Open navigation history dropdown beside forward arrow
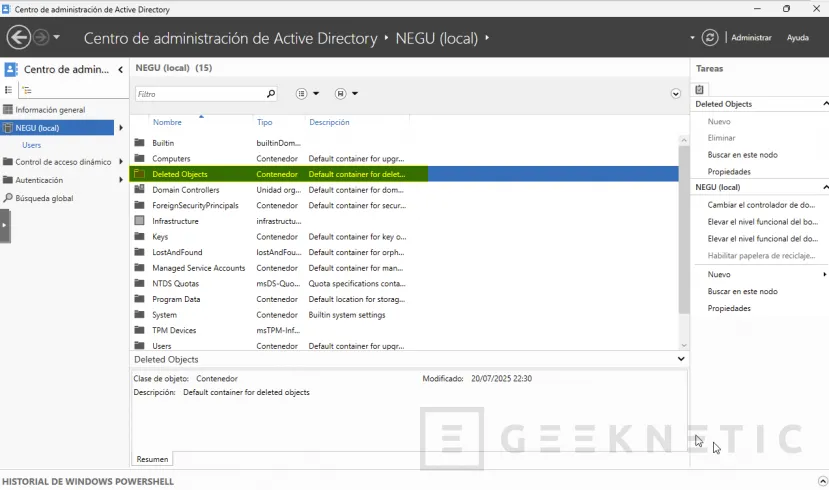This screenshot has width=829, height=490. (56, 38)
